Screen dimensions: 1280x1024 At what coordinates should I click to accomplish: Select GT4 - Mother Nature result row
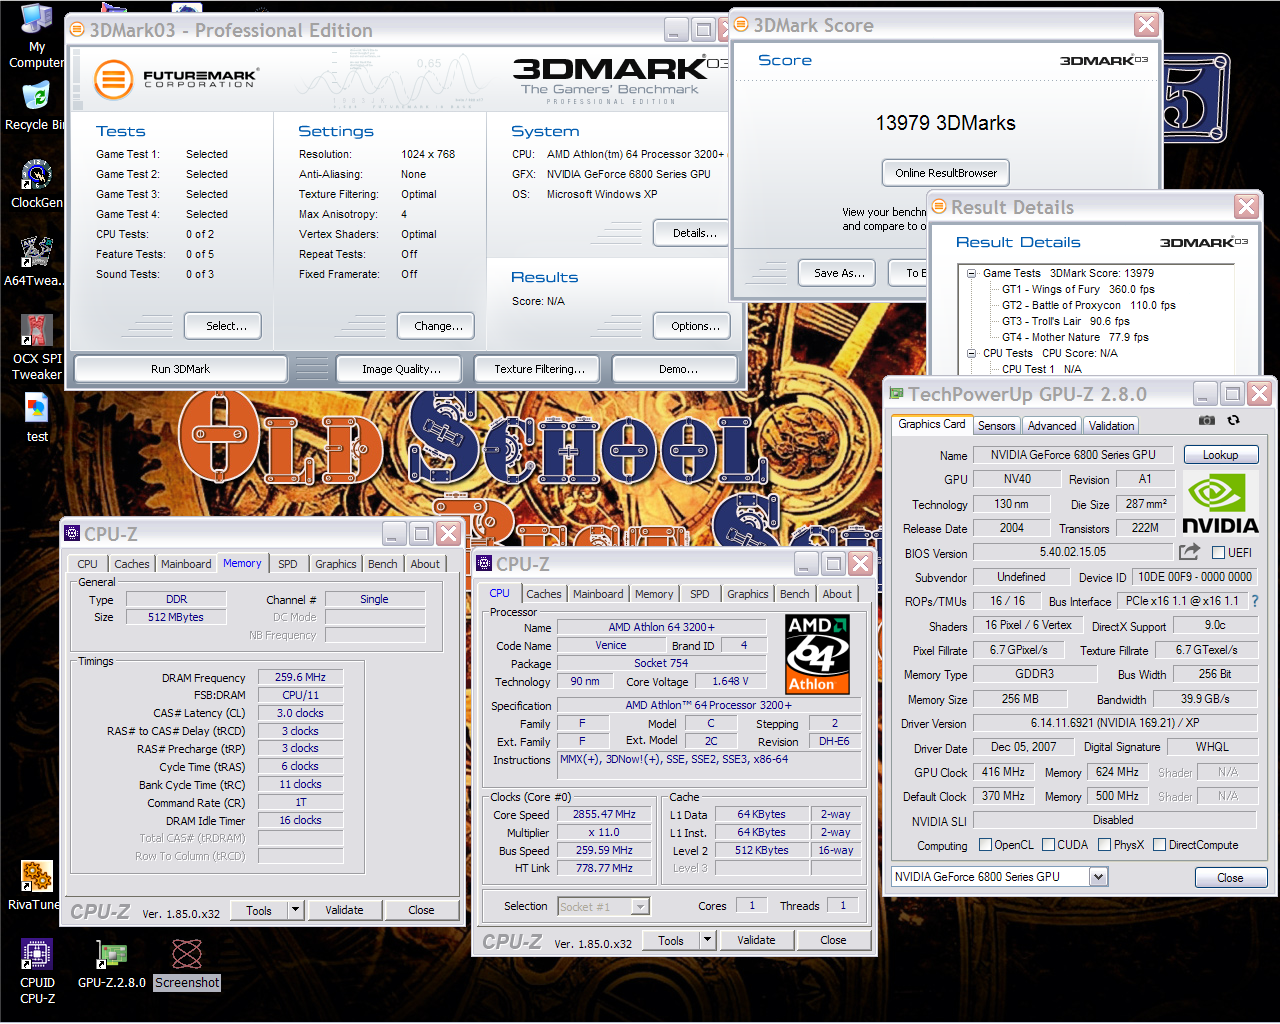[x=1075, y=337]
